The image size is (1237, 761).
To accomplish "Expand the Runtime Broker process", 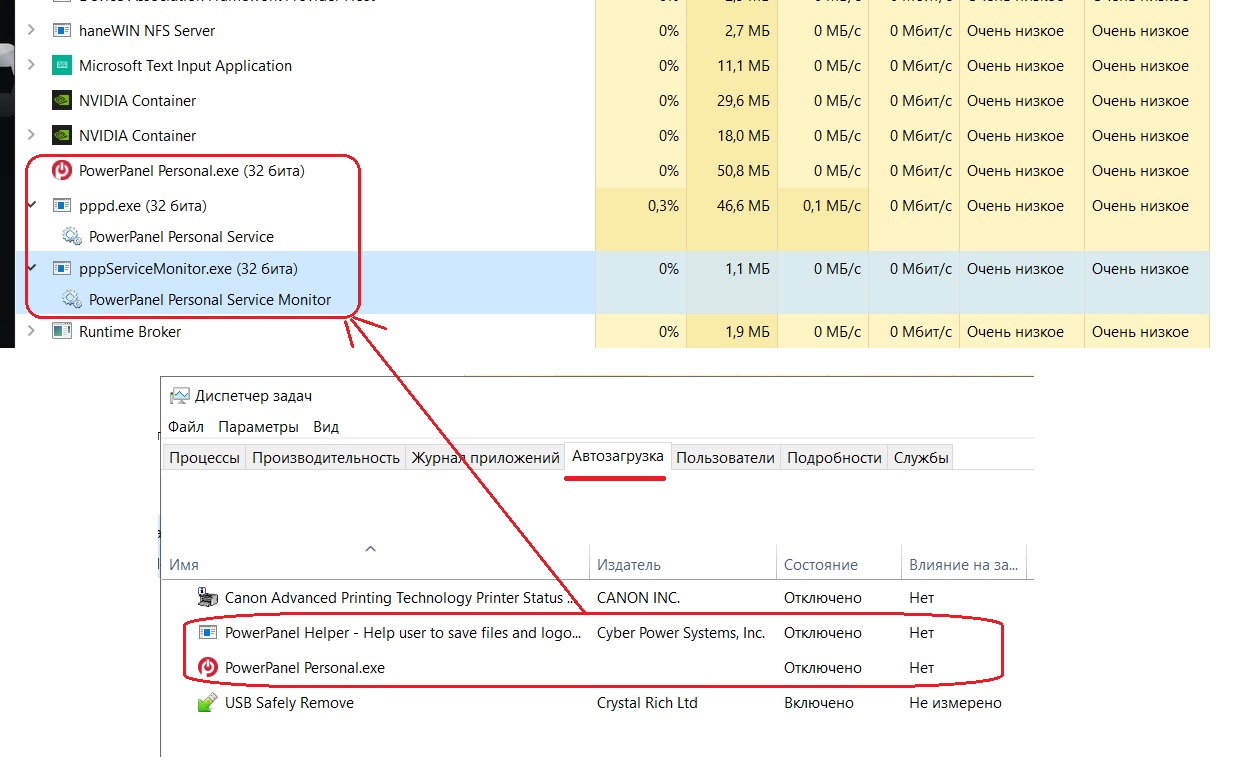I will (x=32, y=332).
